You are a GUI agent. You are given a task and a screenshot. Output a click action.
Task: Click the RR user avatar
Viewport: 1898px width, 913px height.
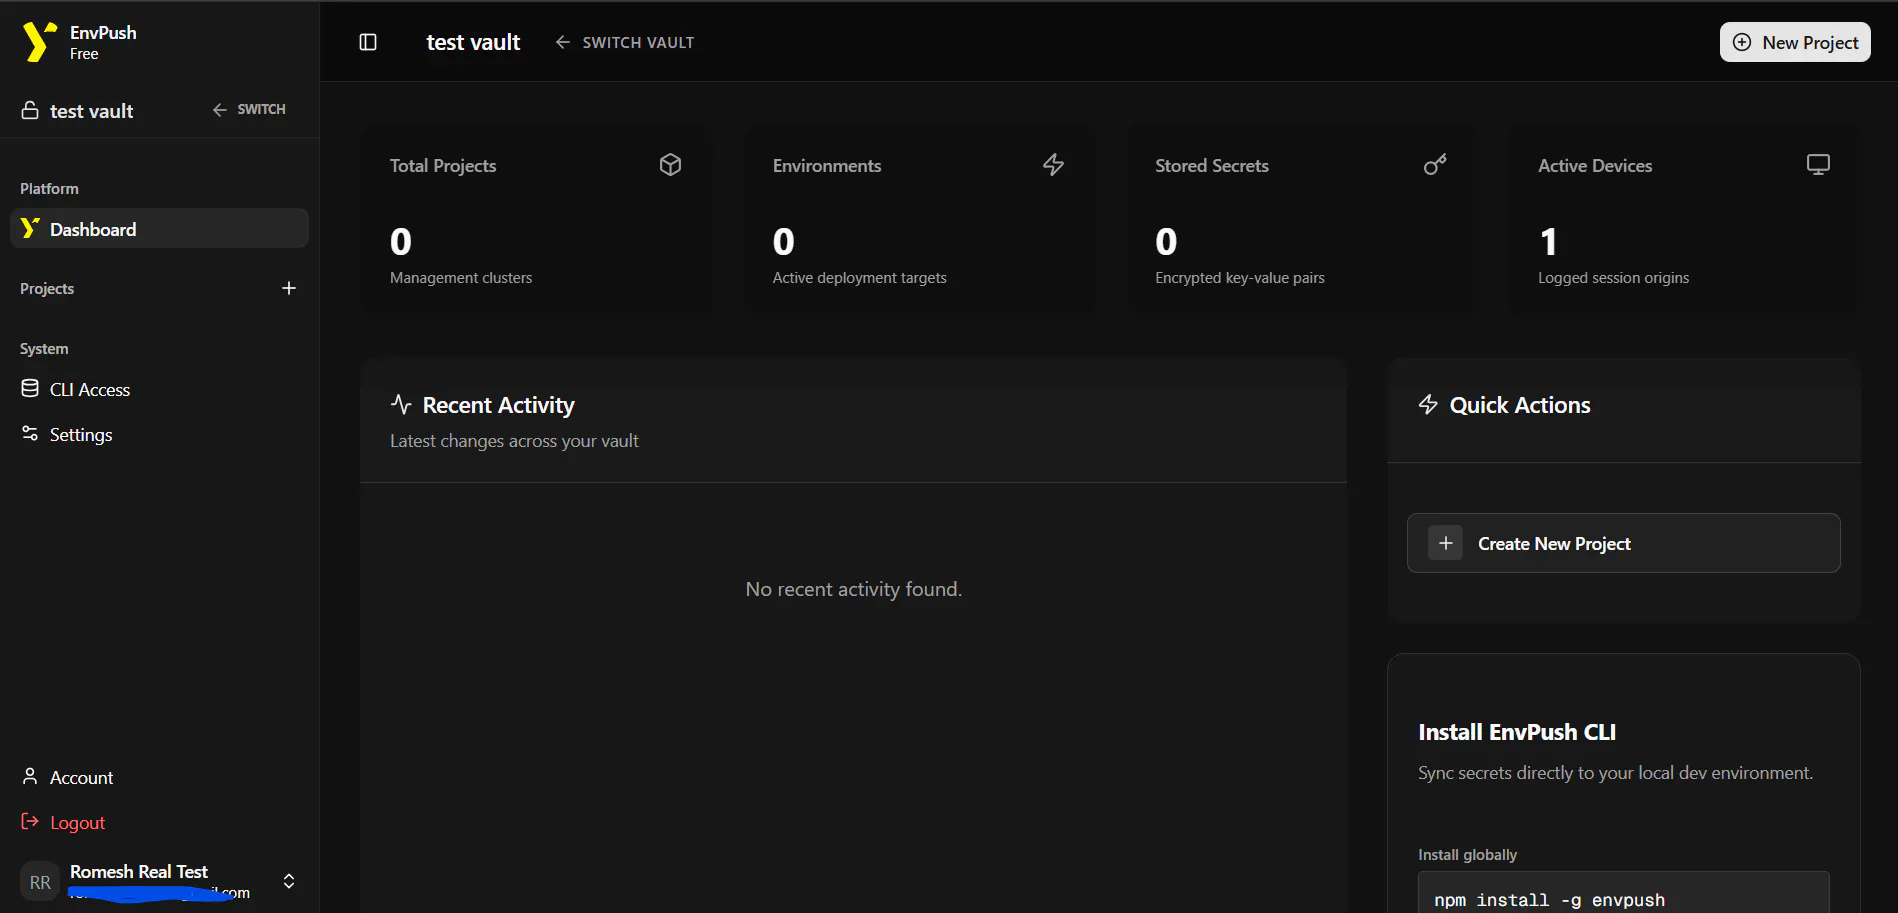click(40, 882)
